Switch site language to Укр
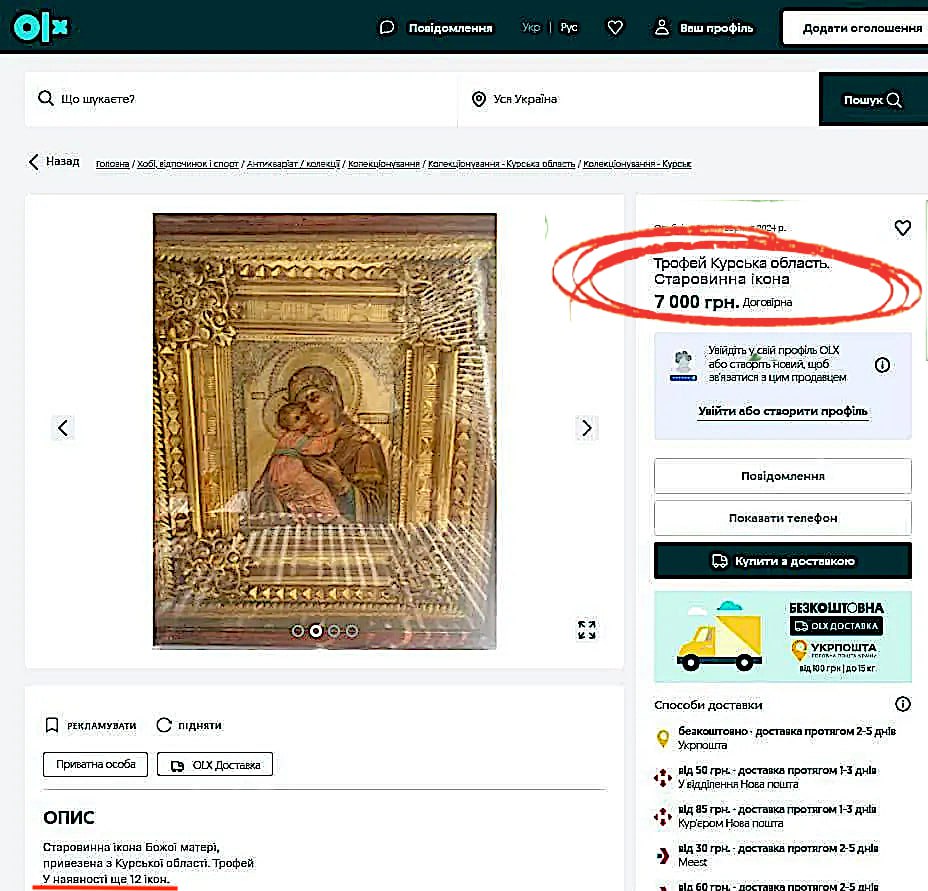Screen dimensions: 928x891 [x=531, y=27]
